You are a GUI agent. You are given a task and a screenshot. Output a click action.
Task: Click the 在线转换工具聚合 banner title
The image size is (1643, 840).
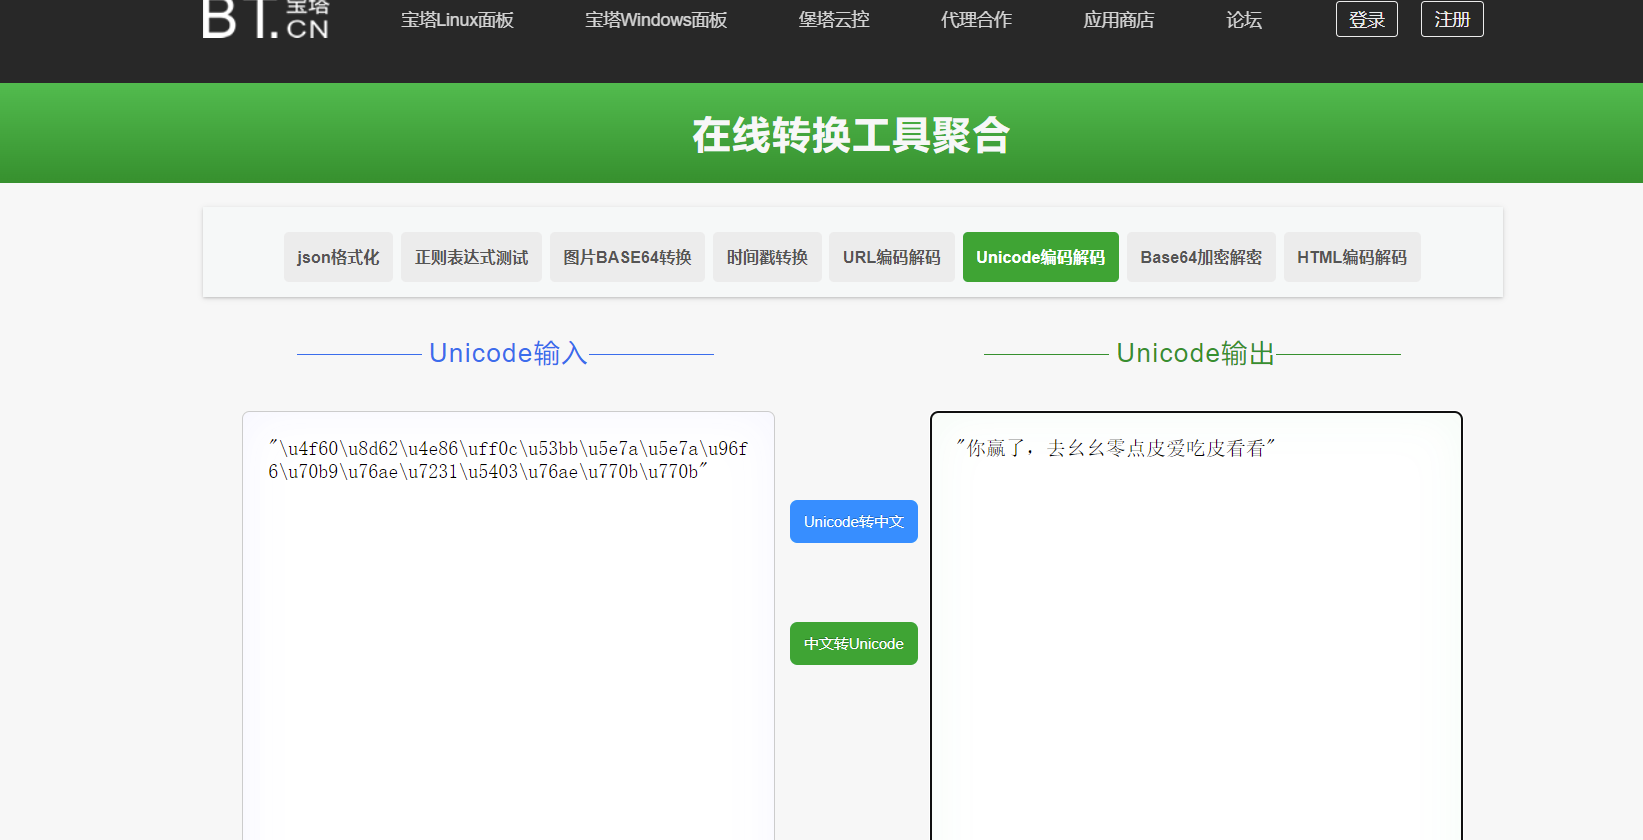[x=851, y=135]
